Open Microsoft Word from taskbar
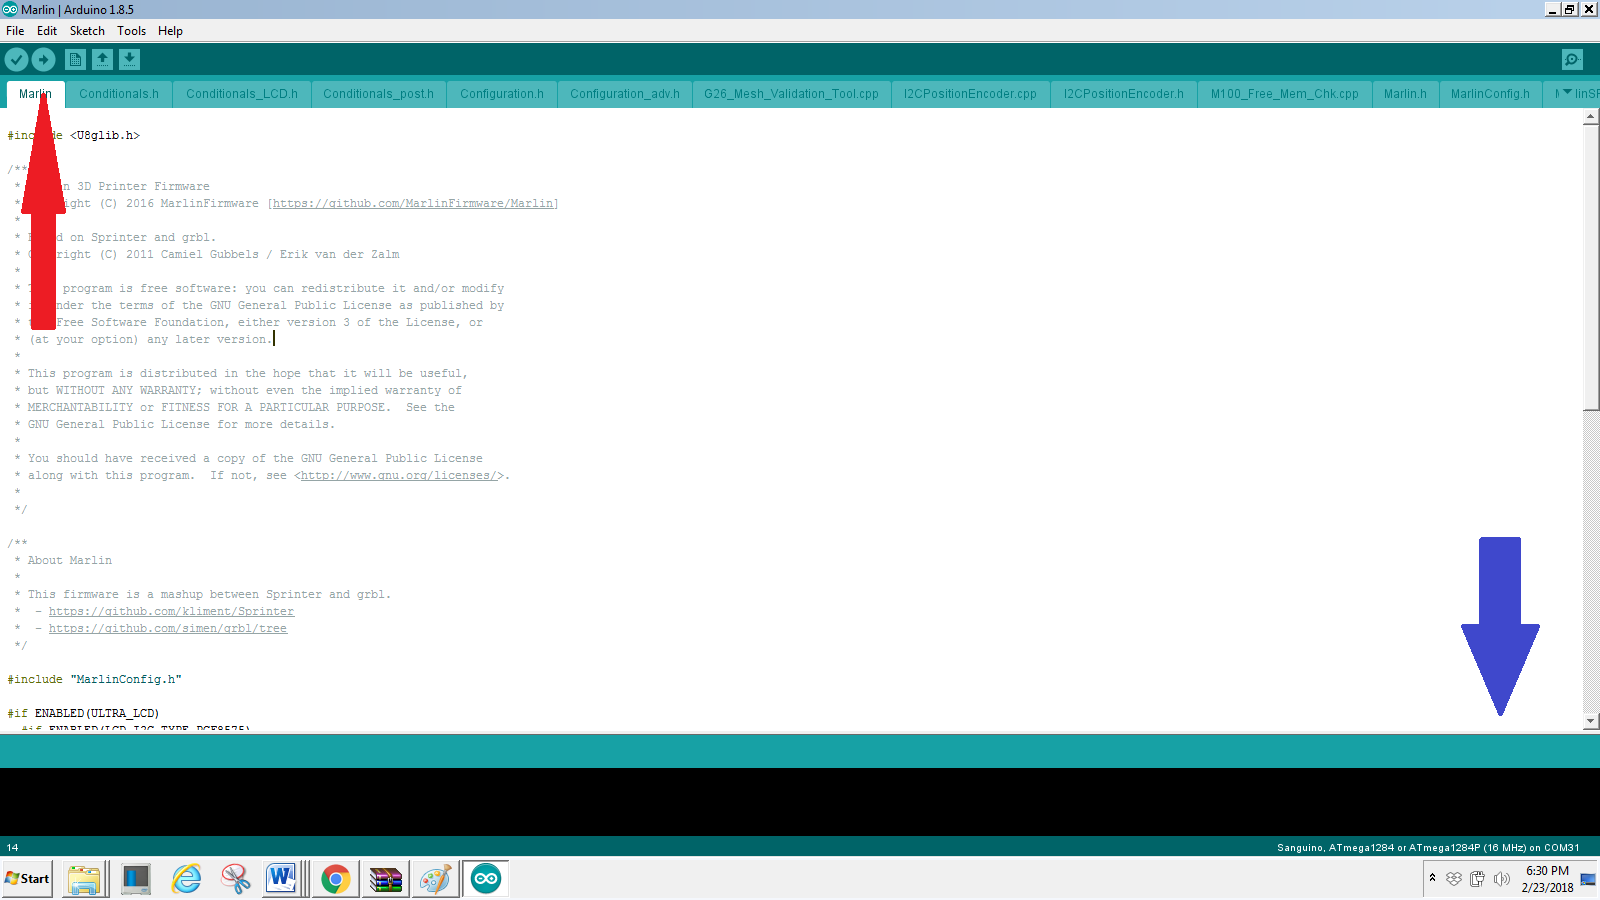 tap(283, 879)
